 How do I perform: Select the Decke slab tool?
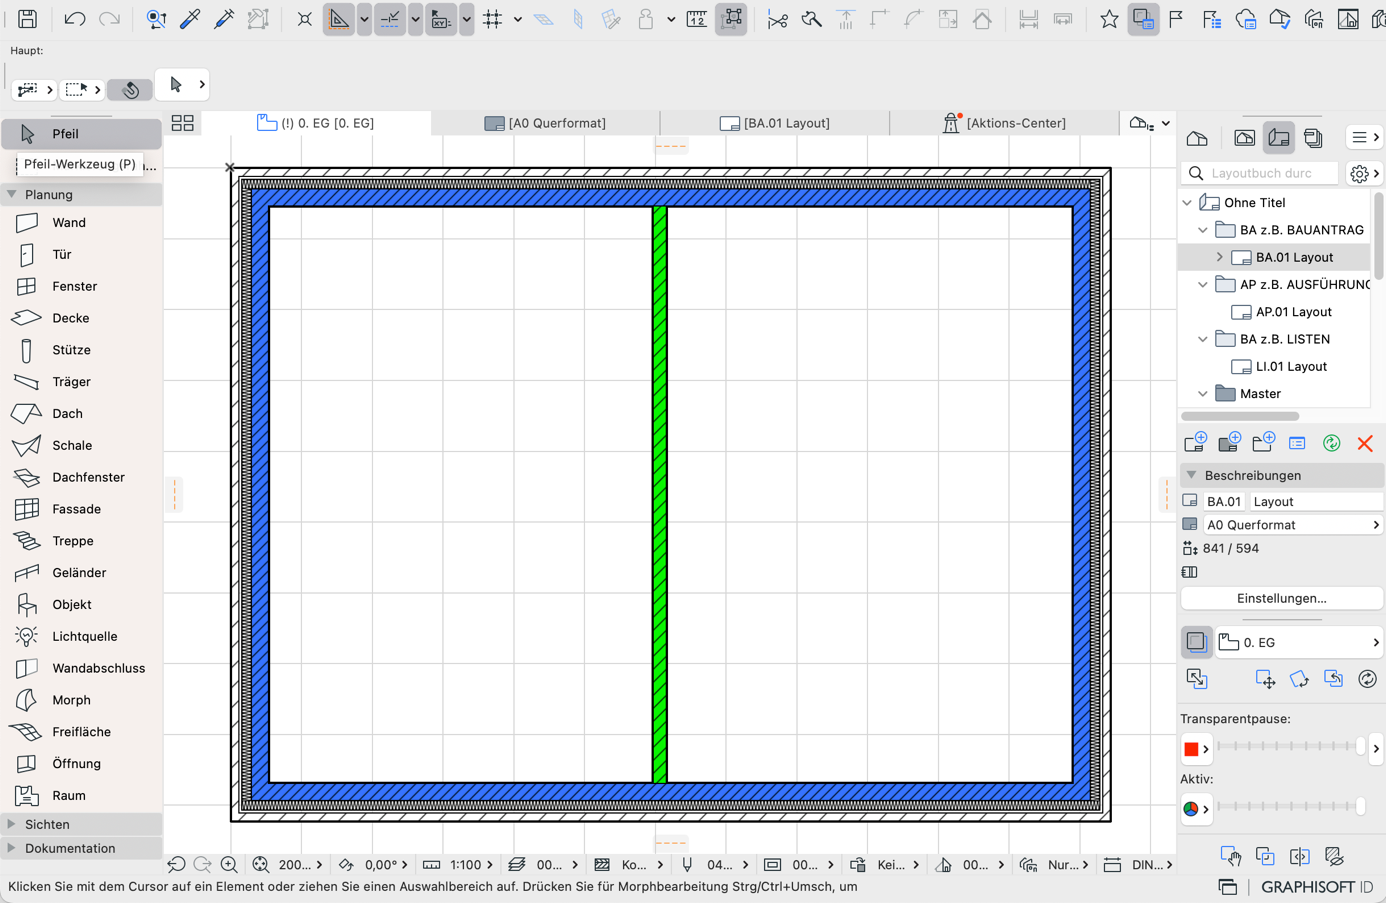point(82,318)
